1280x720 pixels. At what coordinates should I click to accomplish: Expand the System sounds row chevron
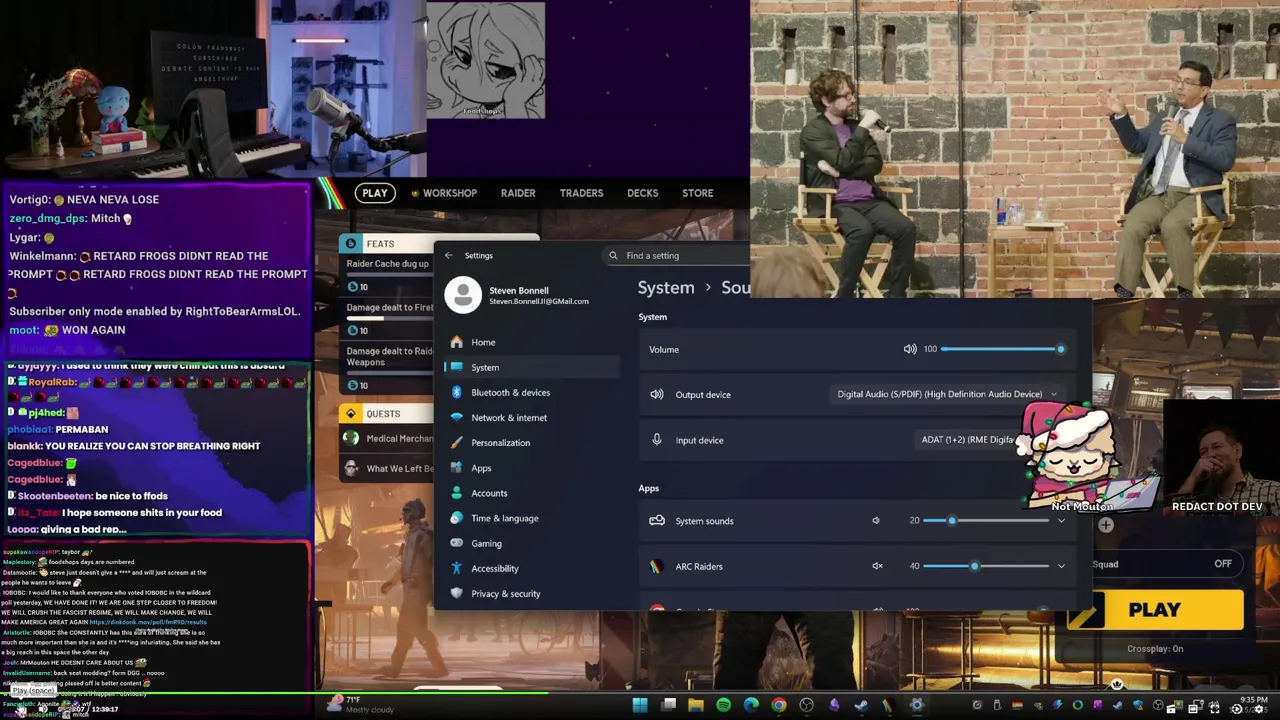(1061, 520)
